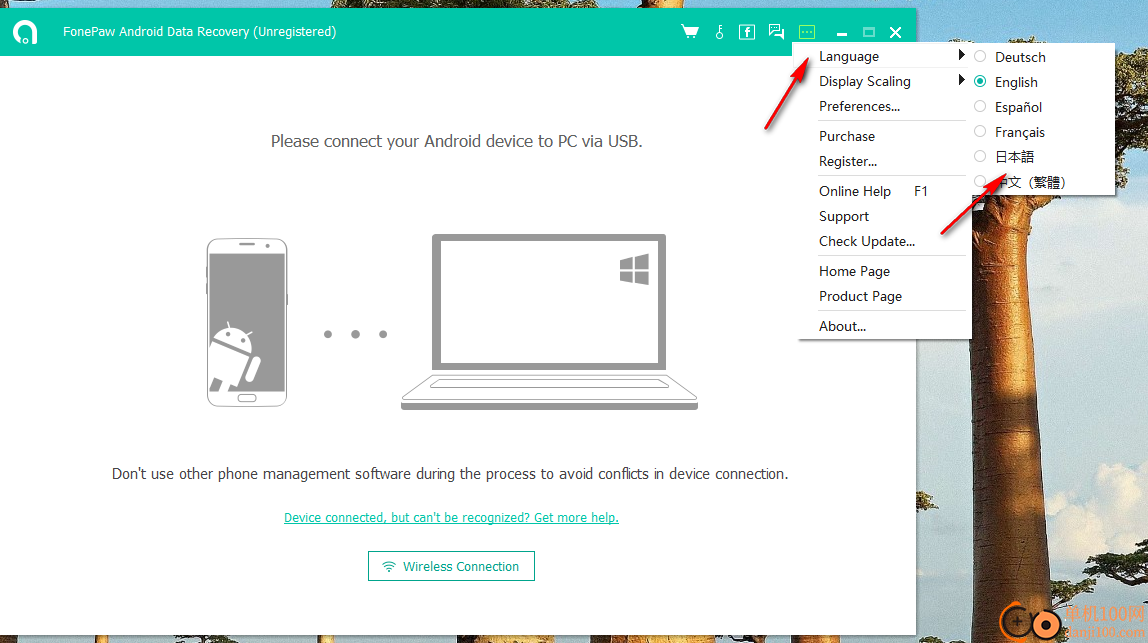Viewport: 1148px width, 643px height.
Task: Select the English language radio button
Action: (x=980, y=81)
